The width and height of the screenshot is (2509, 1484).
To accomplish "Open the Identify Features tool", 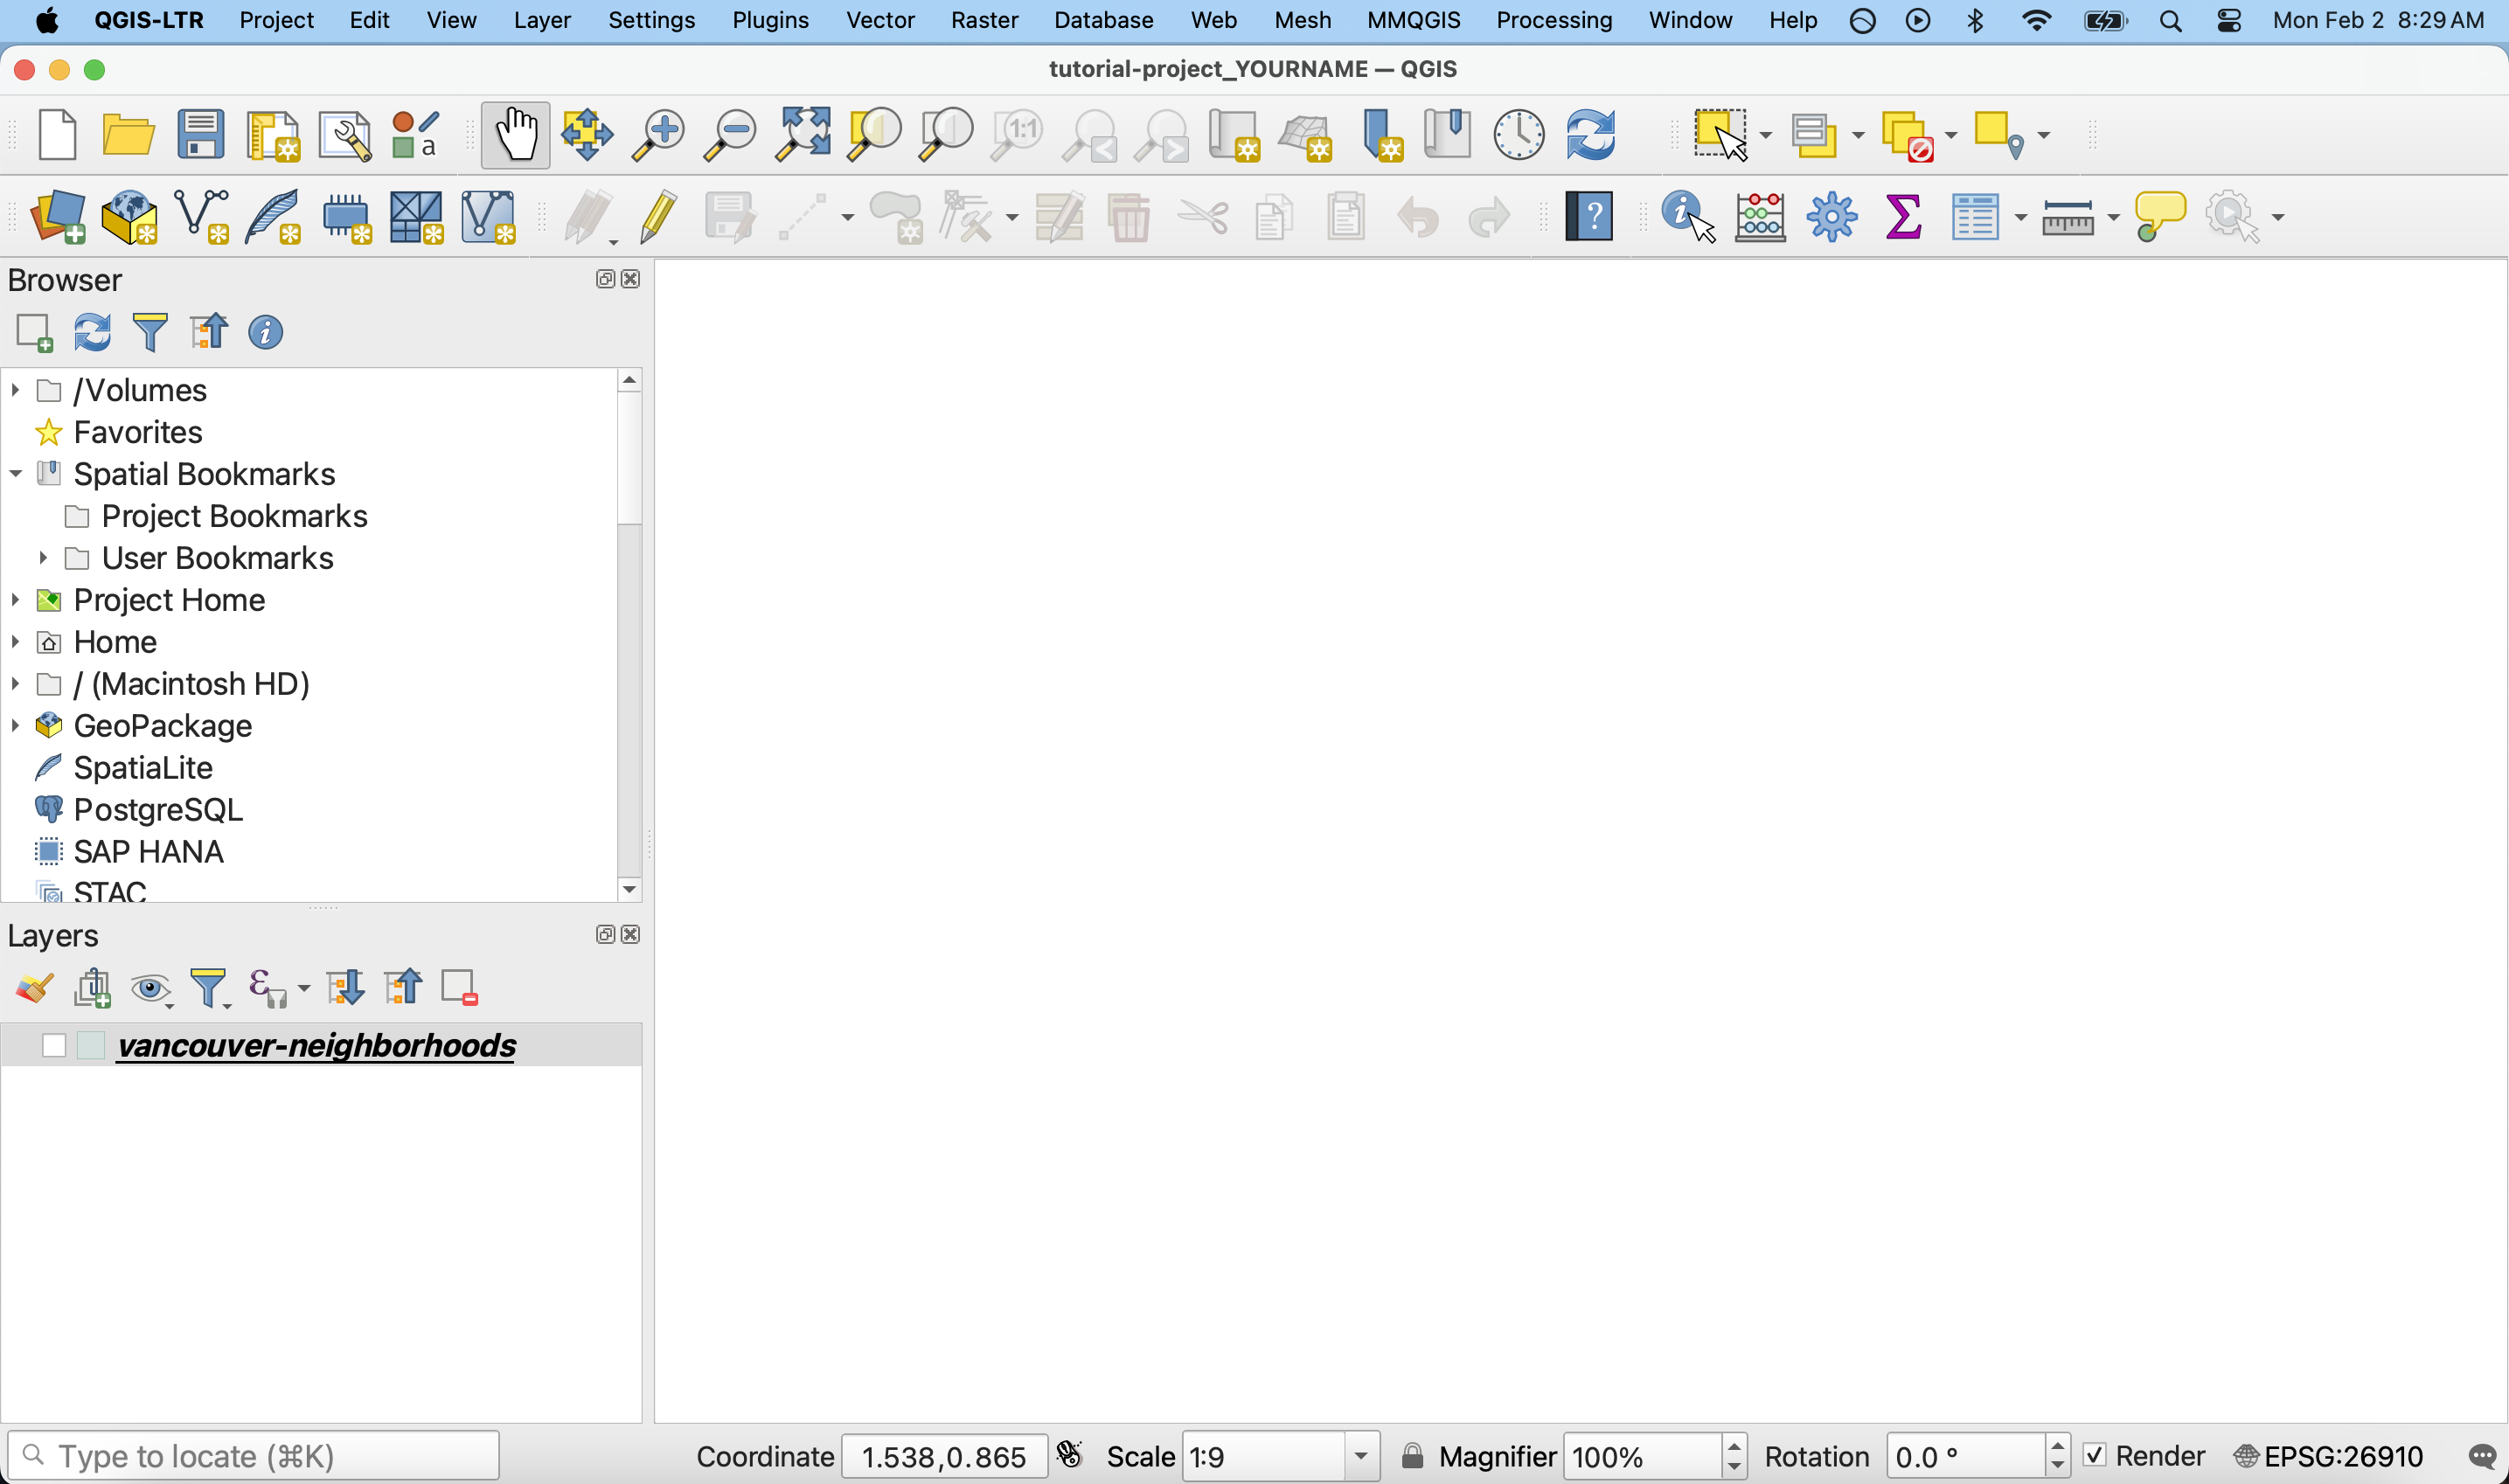I will 1688,217.
